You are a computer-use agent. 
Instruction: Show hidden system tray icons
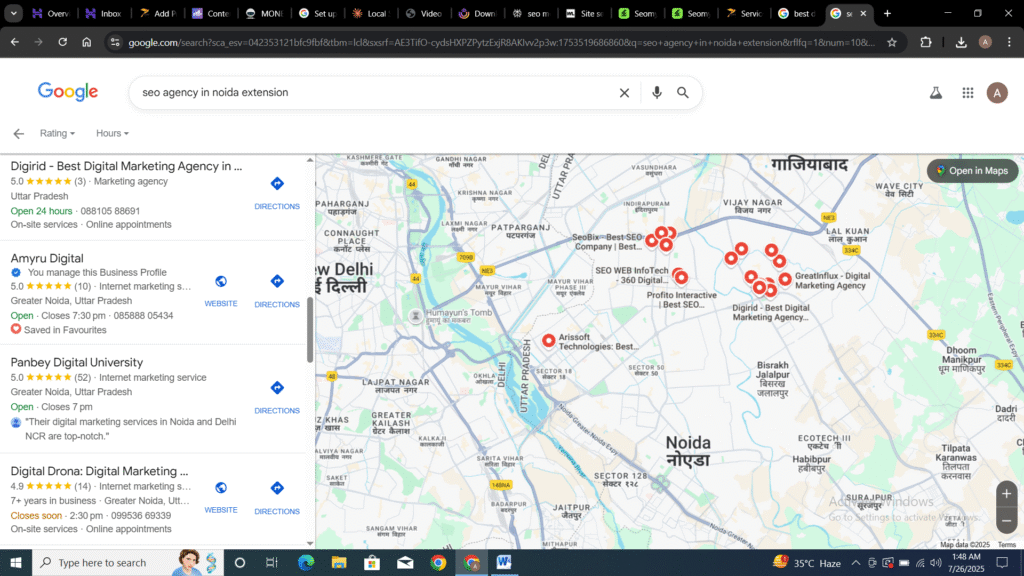click(856, 562)
